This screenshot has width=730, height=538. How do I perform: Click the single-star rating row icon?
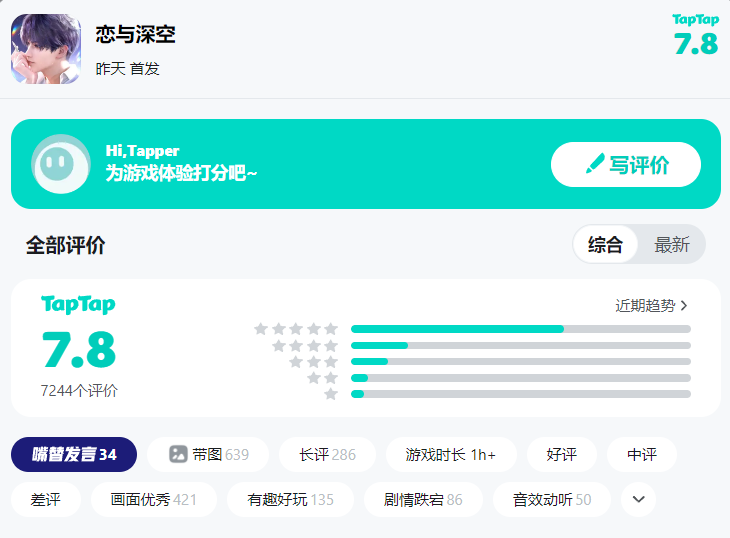pyautogui.click(x=331, y=394)
